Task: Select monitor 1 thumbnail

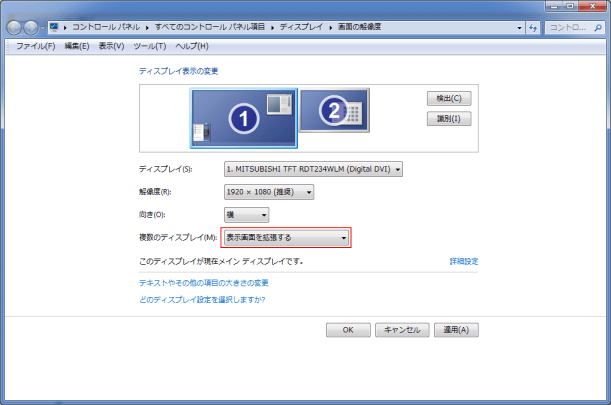Action: [244, 118]
